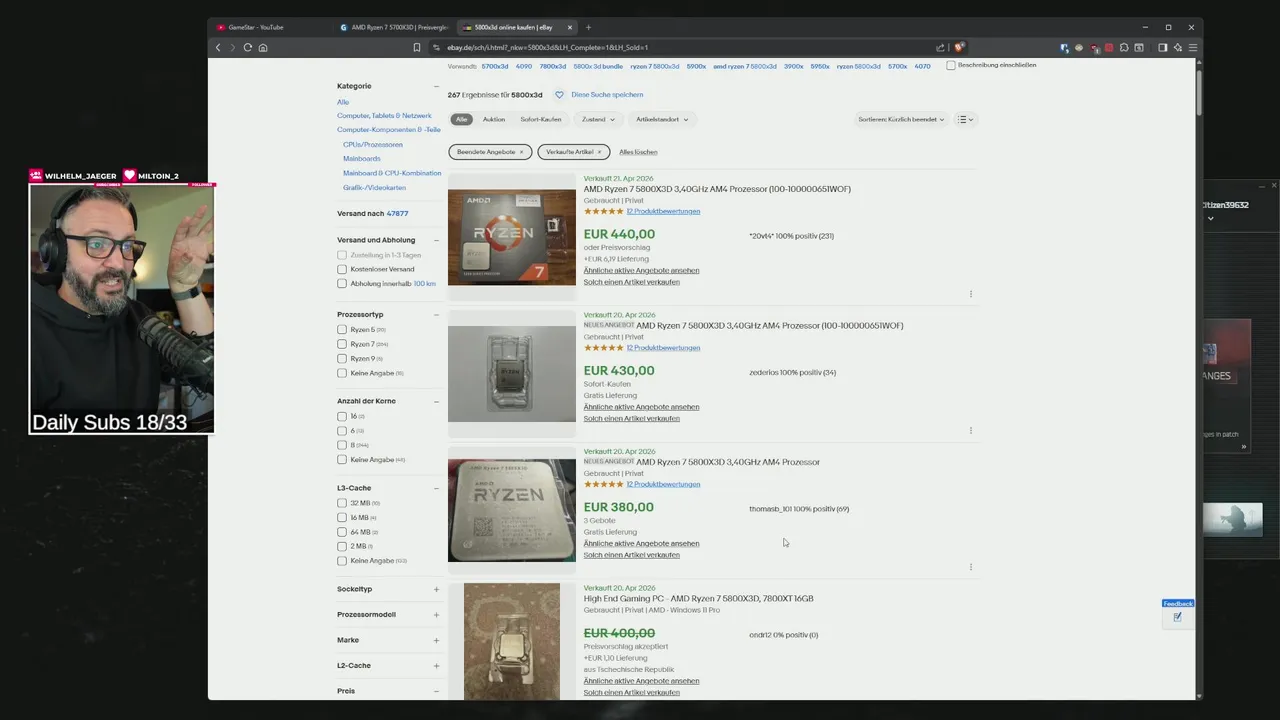
Task: Open 12 Produktbewertungen for EUR 440,00 listing
Action: pos(663,211)
